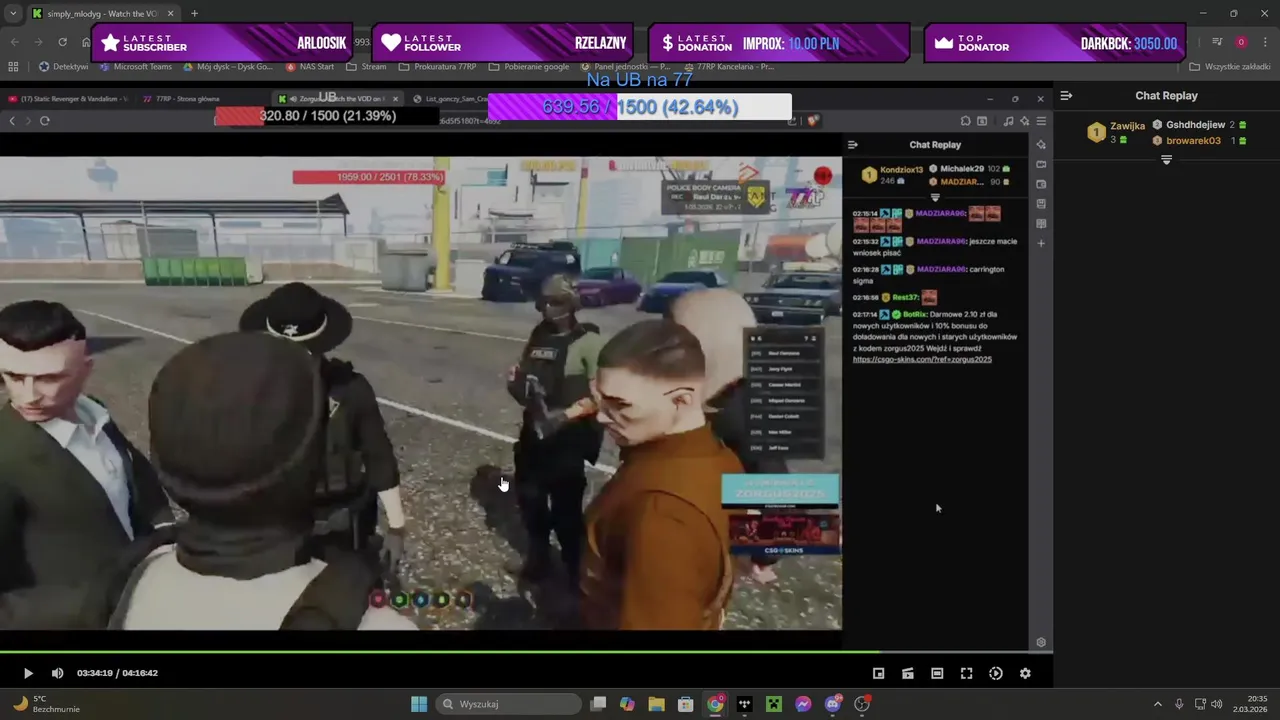Image resolution: width=1280 pixels, height=720 pixels.
Task: Open Panel jednostki bookmark
Action: [x=625, y=67]
